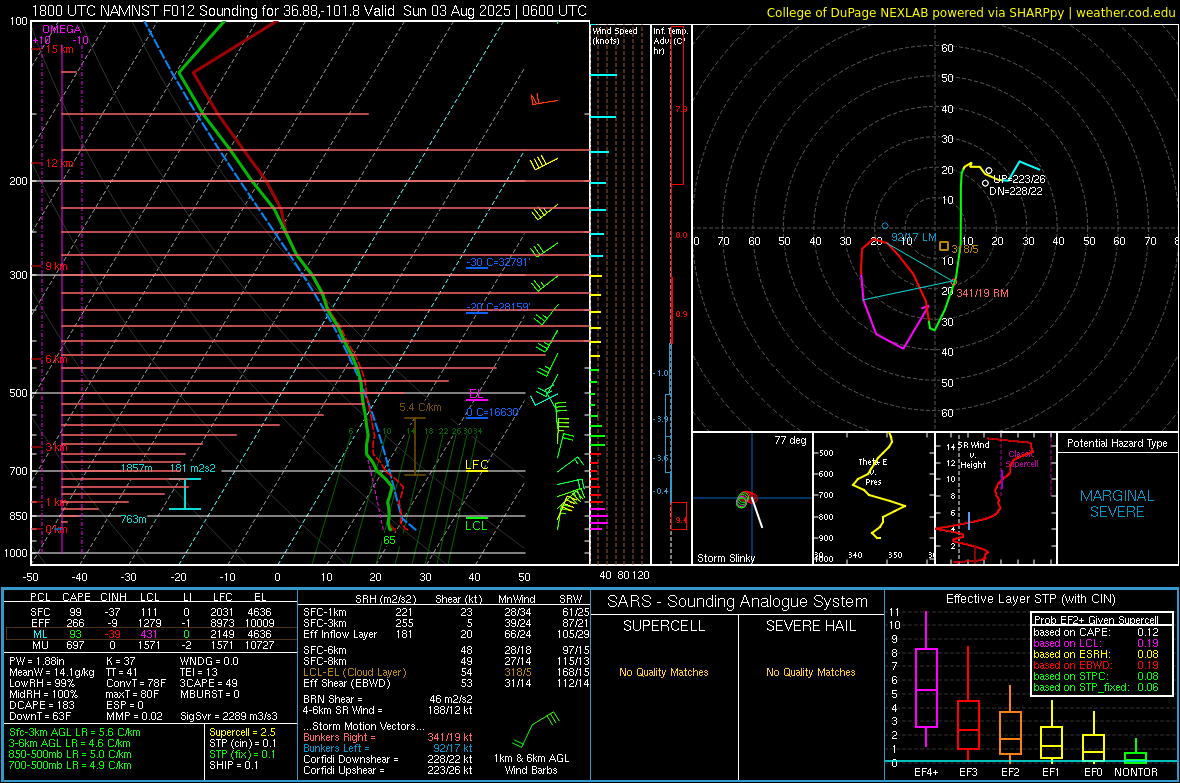Select the SFC parcel row

tap(151, 612)
